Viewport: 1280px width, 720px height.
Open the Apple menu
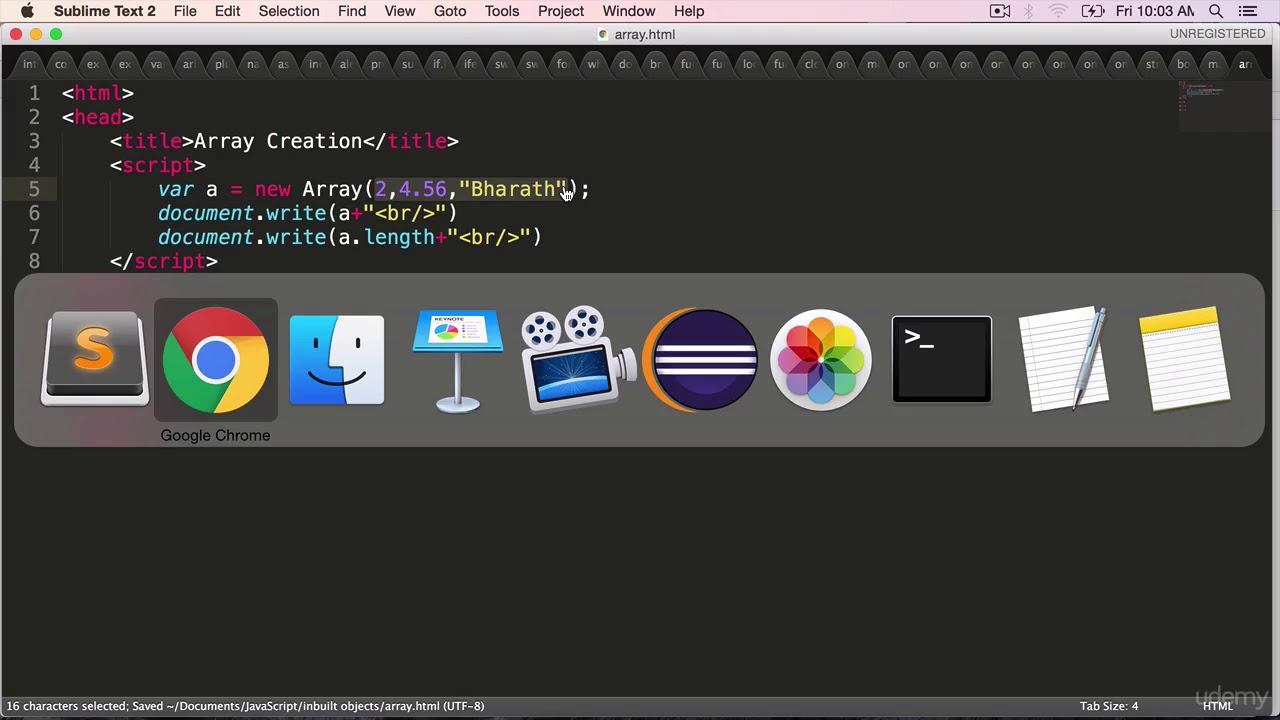pyautogui.click(x=27, y=11)
